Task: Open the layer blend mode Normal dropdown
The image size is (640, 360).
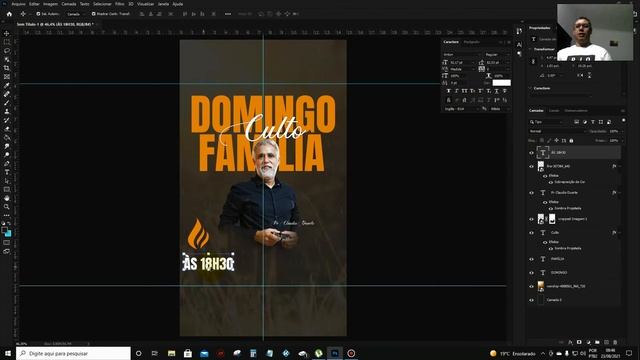Action: coord(557,131)
